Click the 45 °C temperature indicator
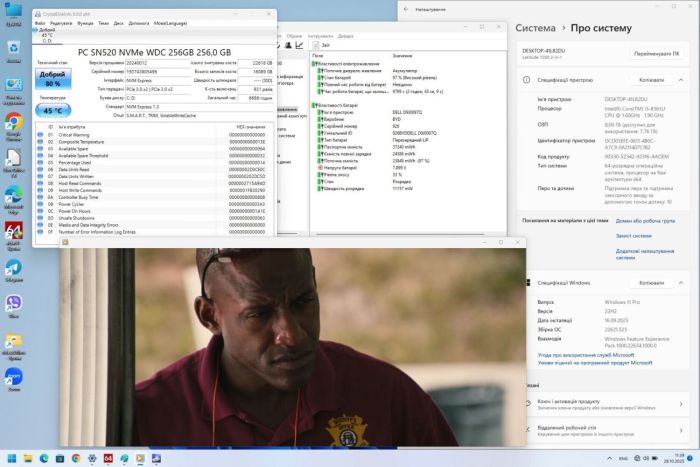The image size is (700, 467). click(53, 110)
